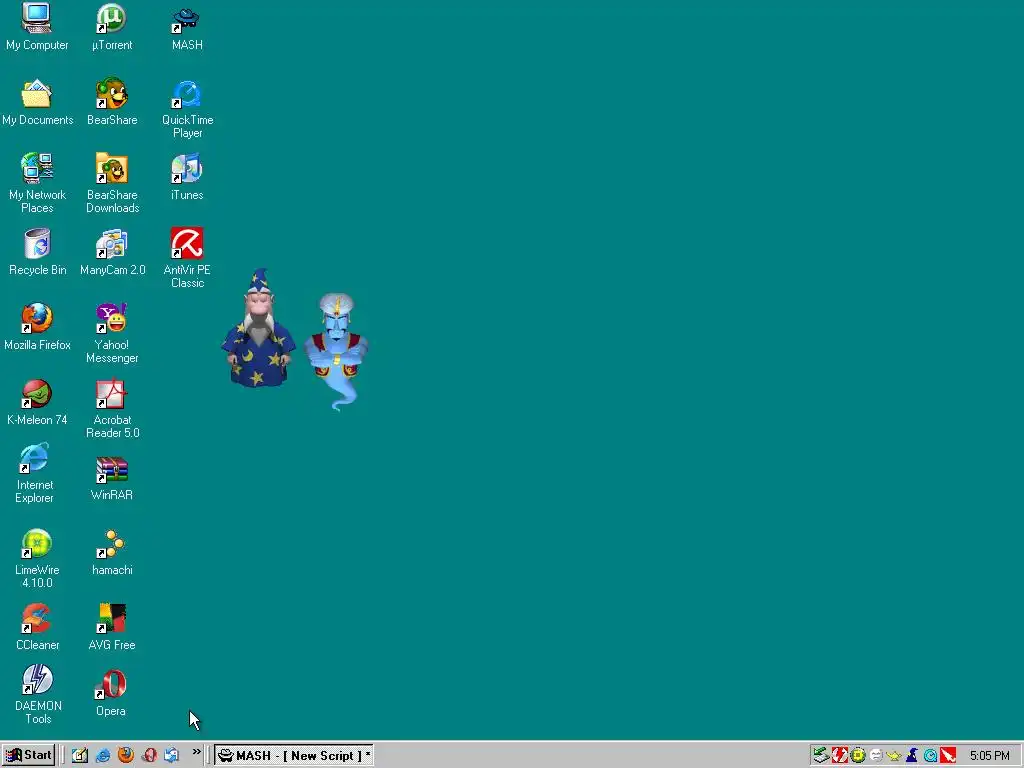
Task: Select the Yahoo! Messenger desktop shortcut
Action: click(112, 334)
